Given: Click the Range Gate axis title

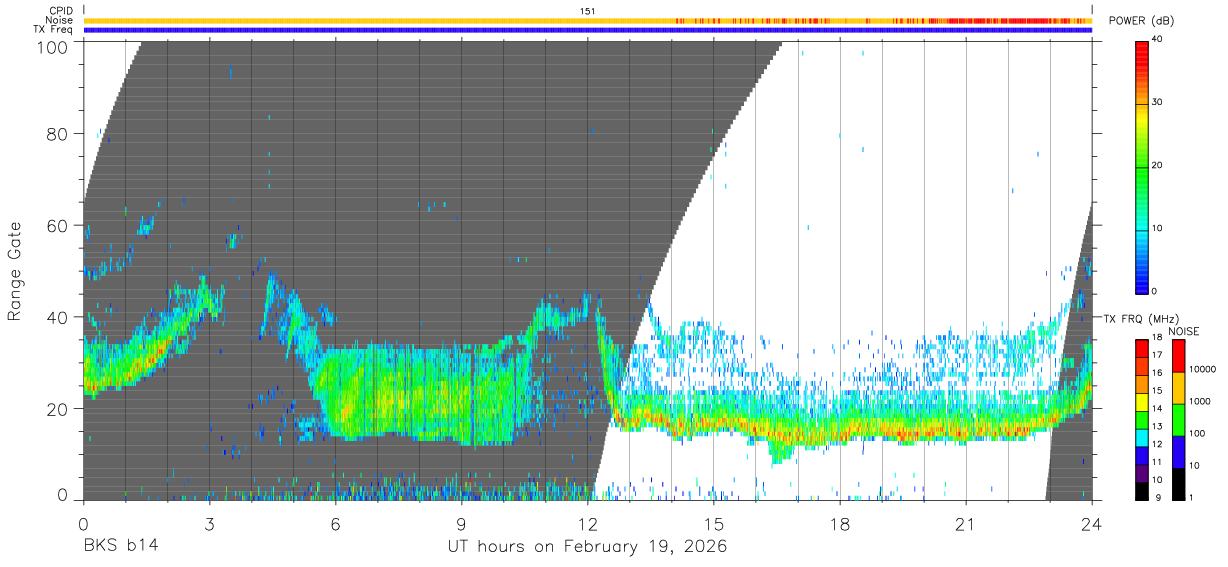Looking at the screenshot, I should pos(16,271).
